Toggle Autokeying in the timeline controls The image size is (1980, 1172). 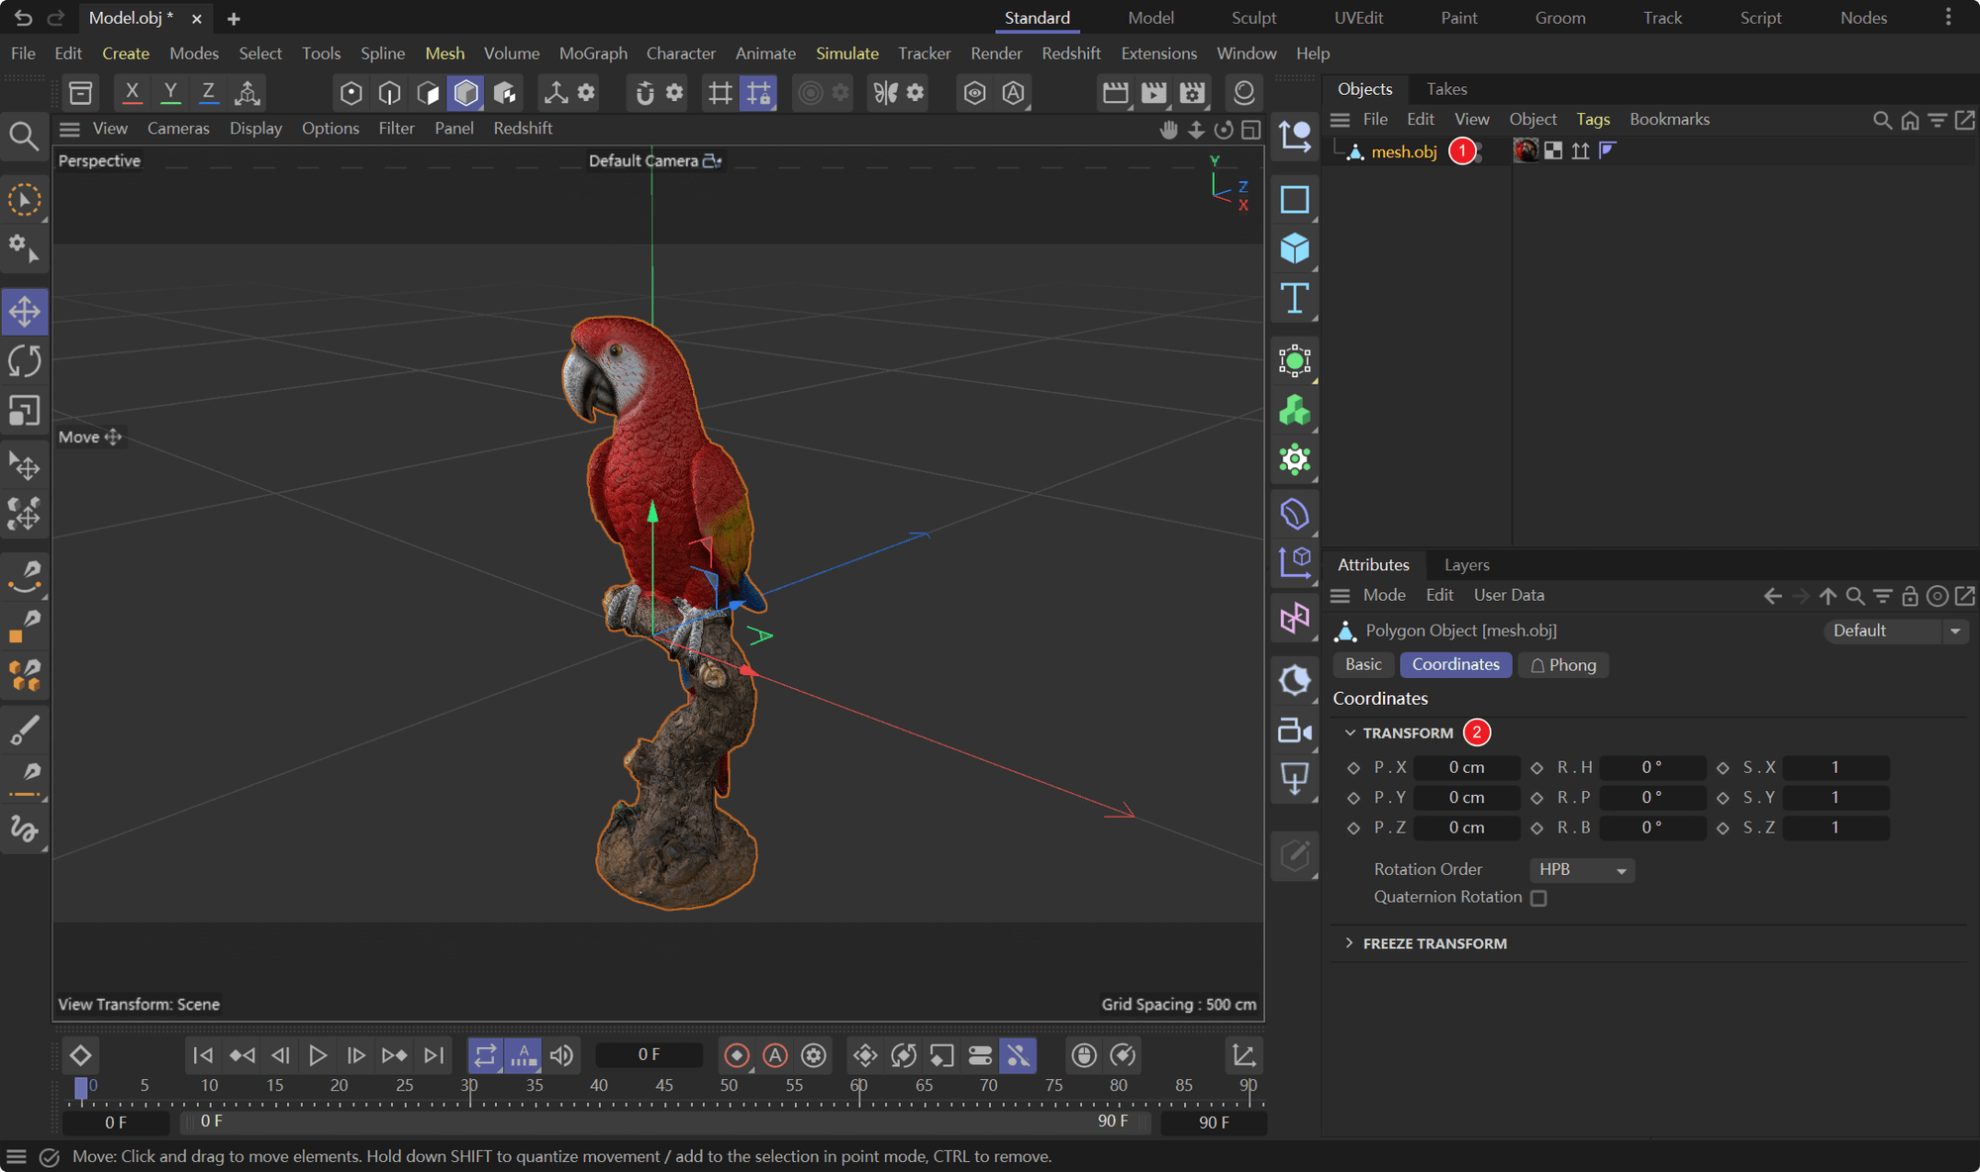(775, 1055)
